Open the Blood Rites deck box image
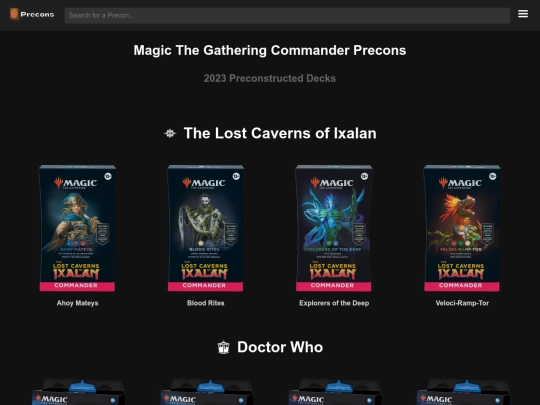This screenshot has height=405, width=540. coord(206,228)
